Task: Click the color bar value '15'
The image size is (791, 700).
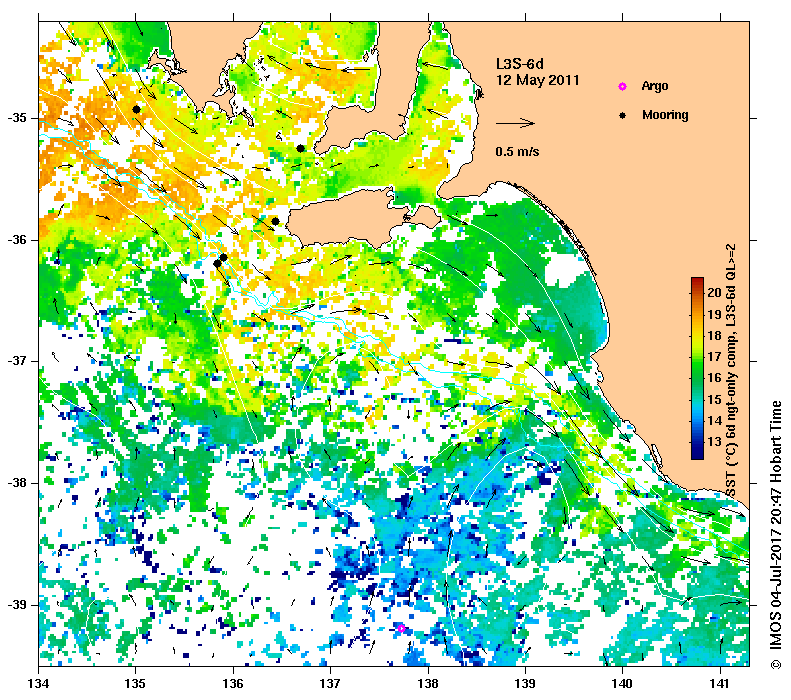Action: (x=714, y=399)
